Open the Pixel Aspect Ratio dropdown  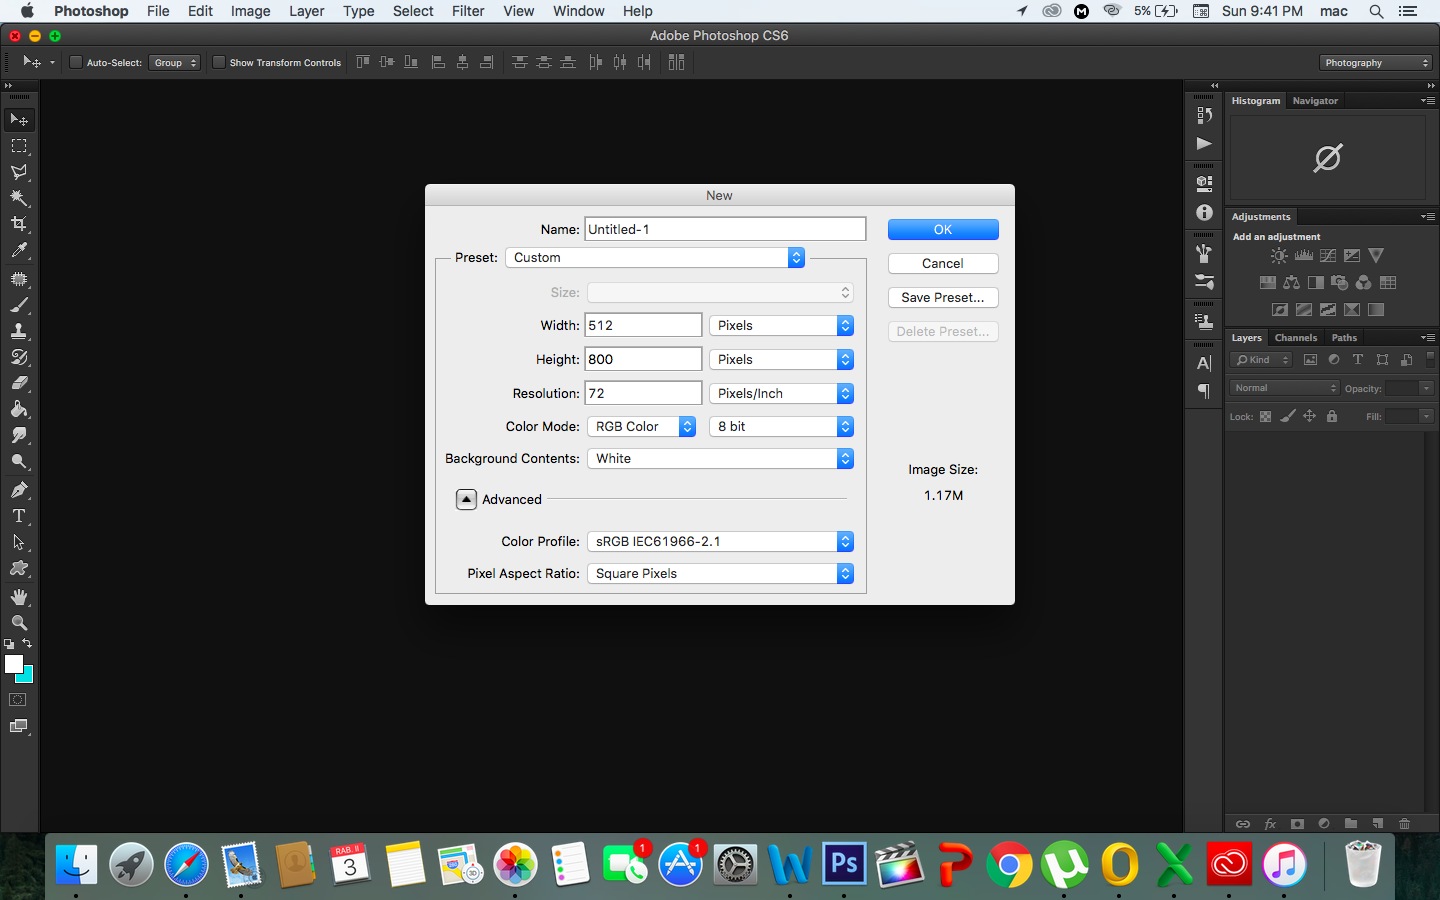pos(720,573)
